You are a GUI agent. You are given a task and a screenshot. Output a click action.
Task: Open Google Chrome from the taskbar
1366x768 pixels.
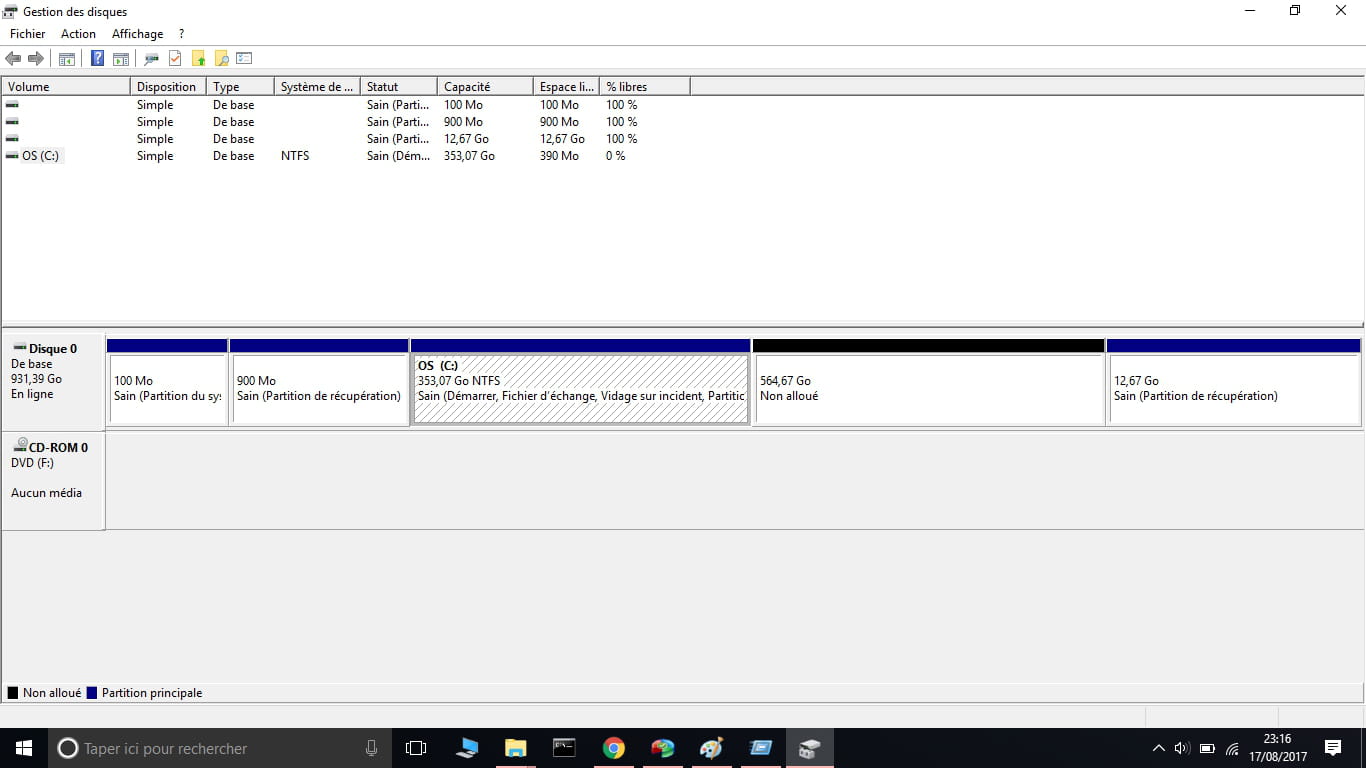(x=614, y=748)
